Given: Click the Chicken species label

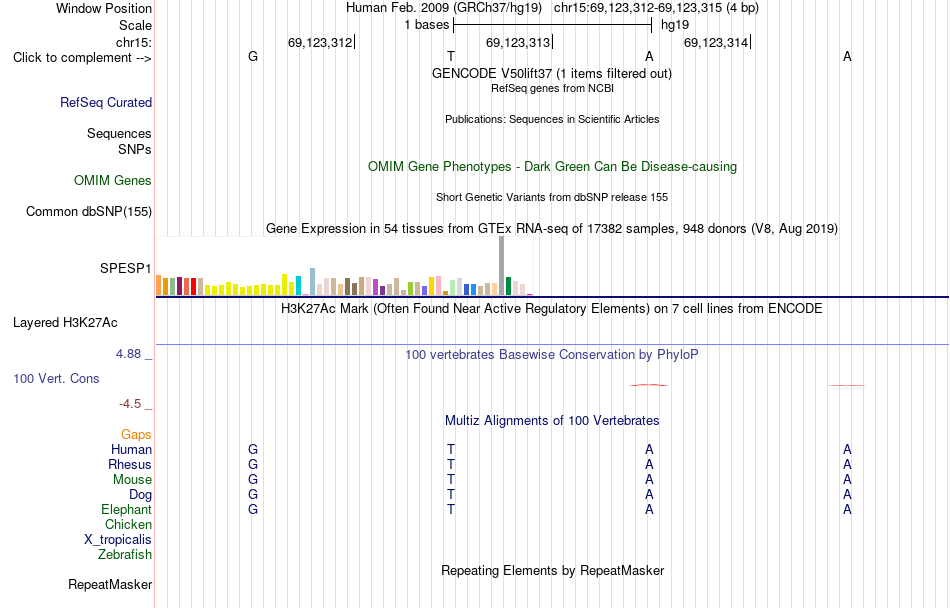Looking at the screenshot, I should tap(128, 524).
